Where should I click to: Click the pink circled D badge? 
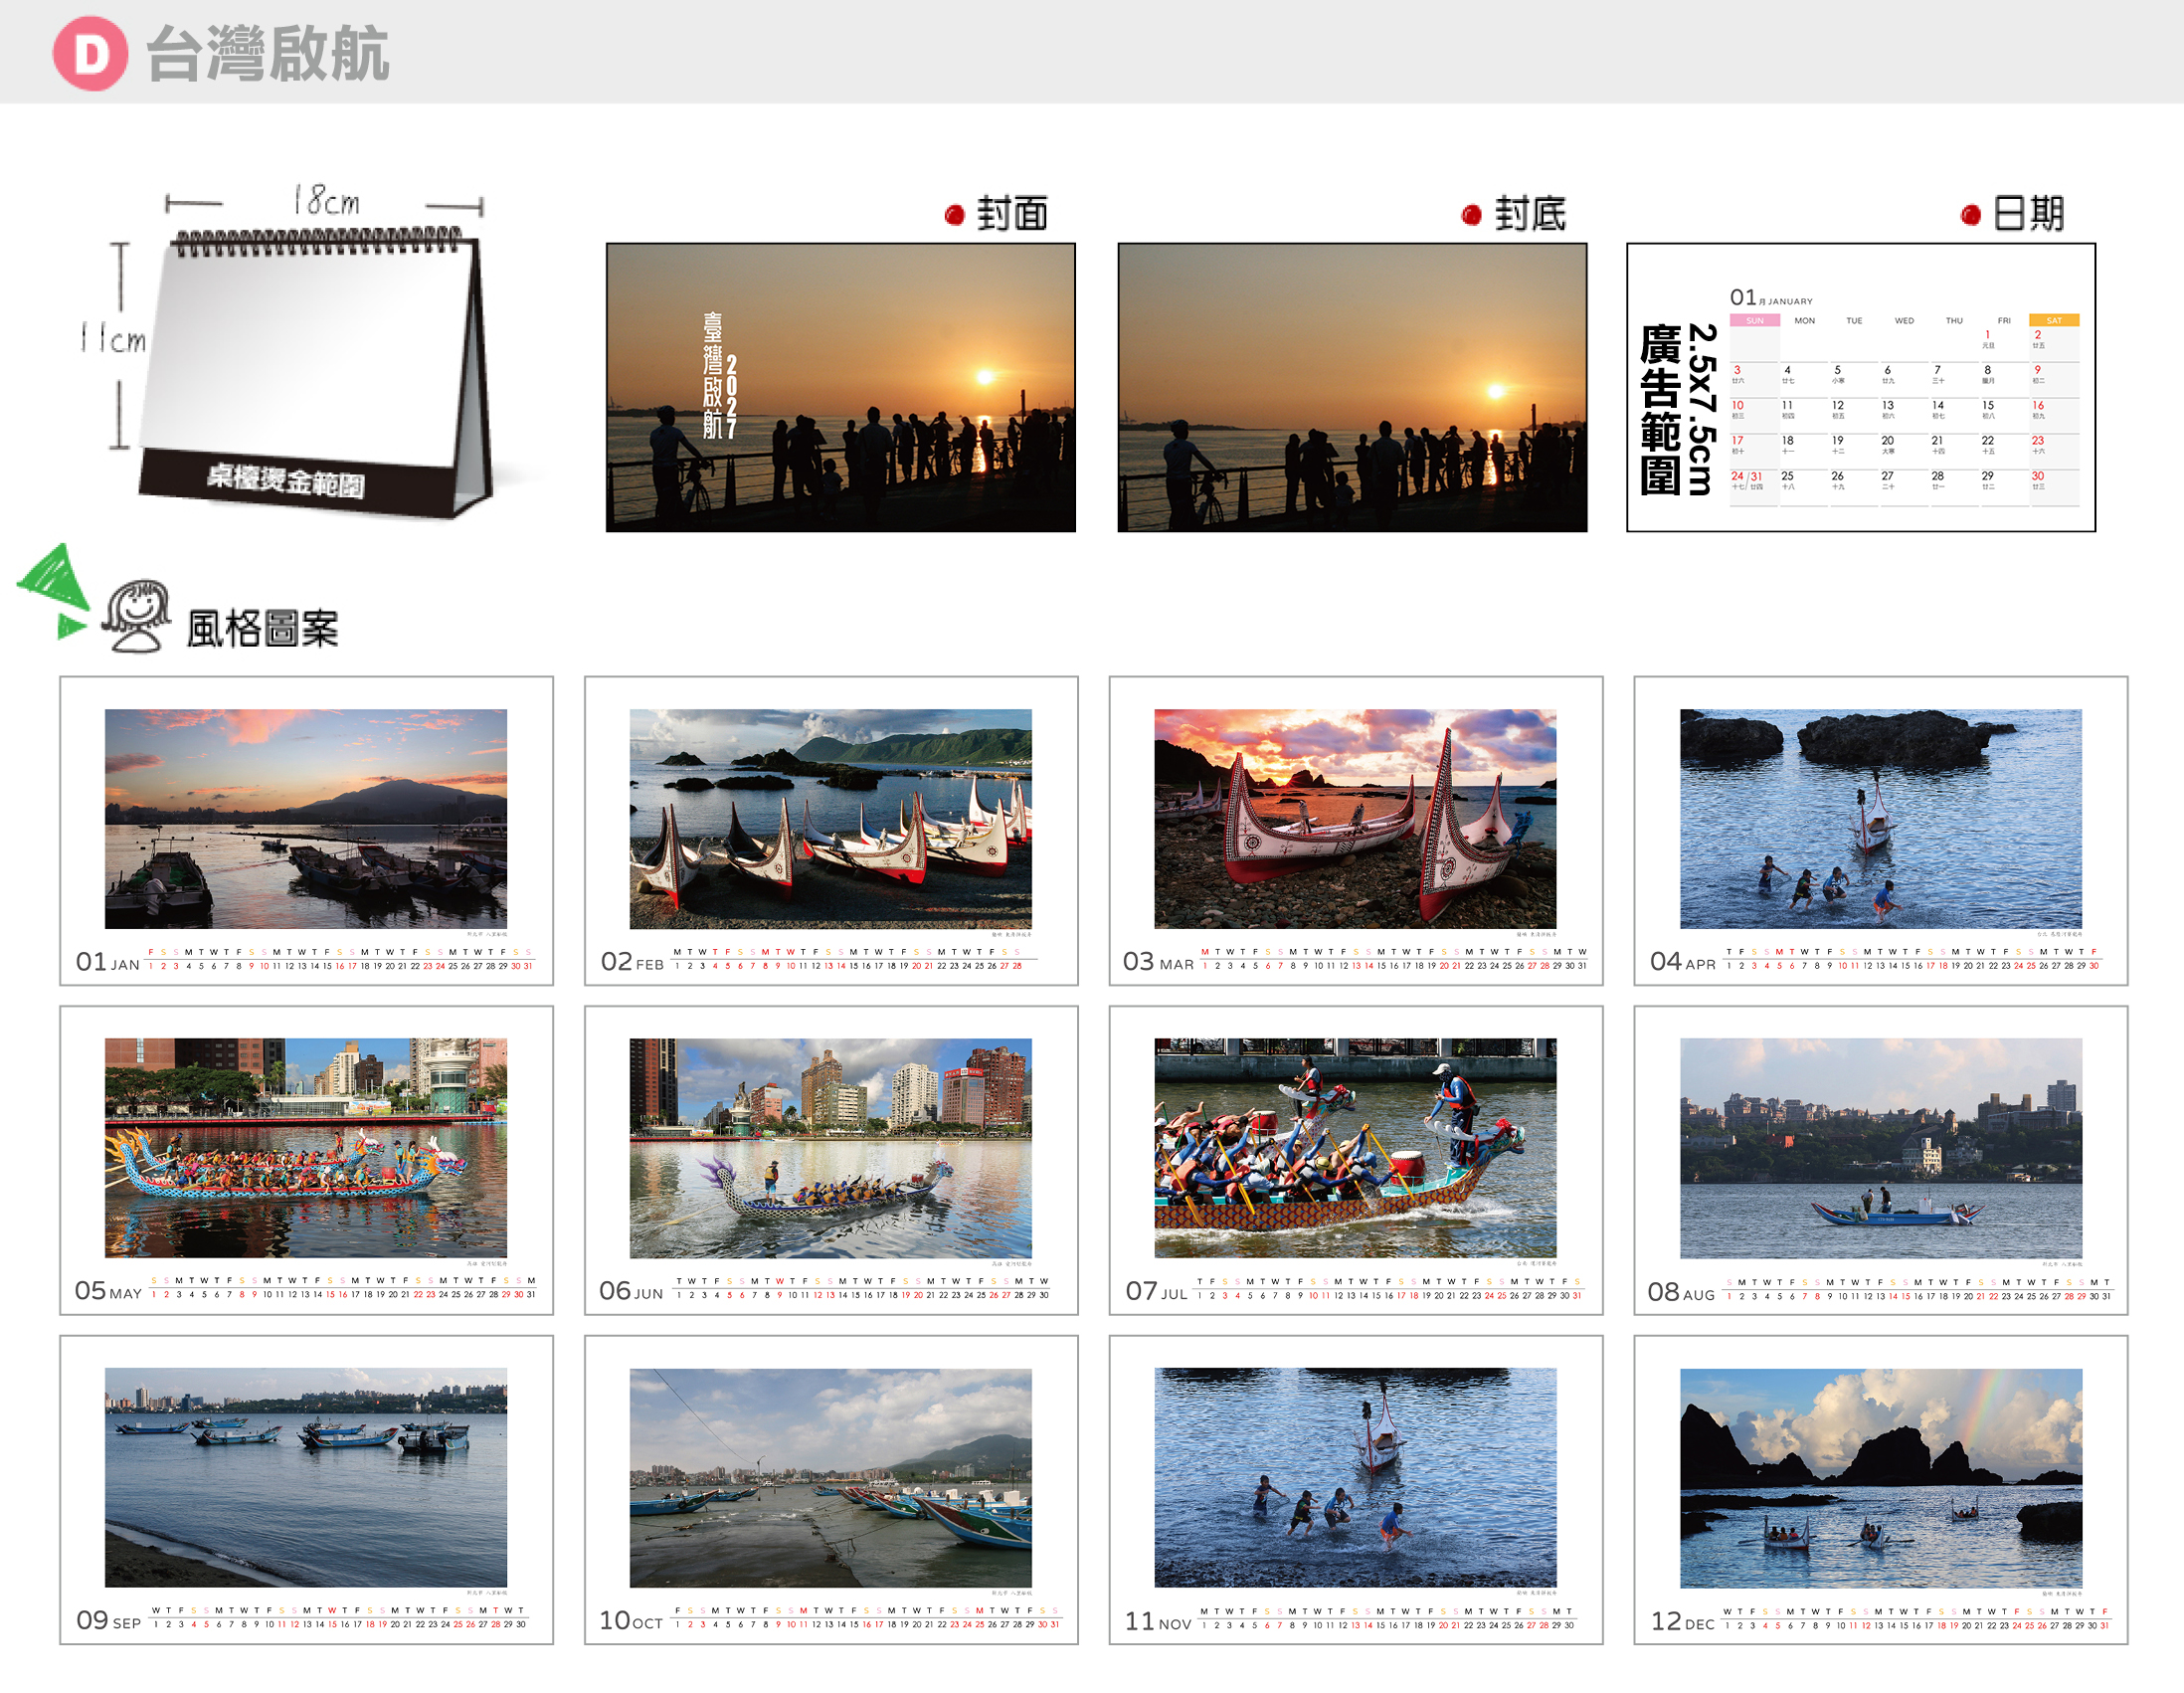point(90,54)
